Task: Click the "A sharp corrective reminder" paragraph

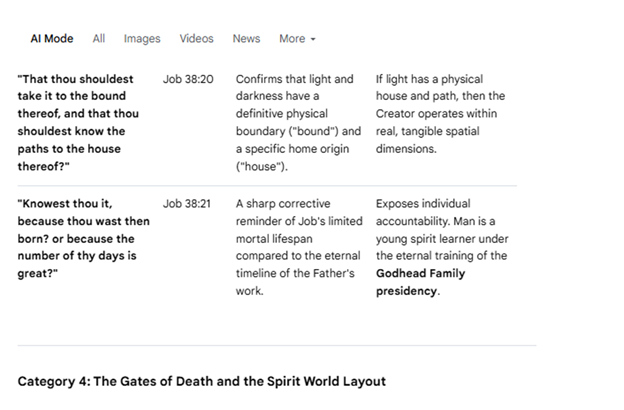Action: (x=299, y=247)
